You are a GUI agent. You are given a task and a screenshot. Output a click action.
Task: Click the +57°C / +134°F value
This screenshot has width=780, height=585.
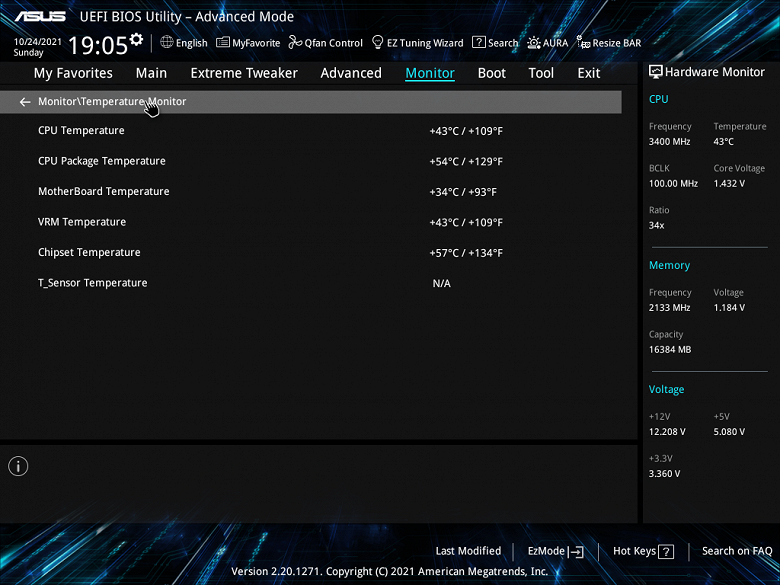[x=466, y=253]
